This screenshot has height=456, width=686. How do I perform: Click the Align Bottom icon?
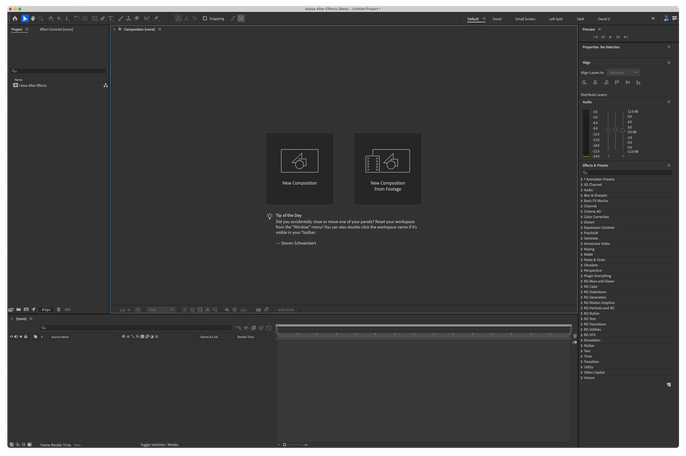[x=638, y=82]
